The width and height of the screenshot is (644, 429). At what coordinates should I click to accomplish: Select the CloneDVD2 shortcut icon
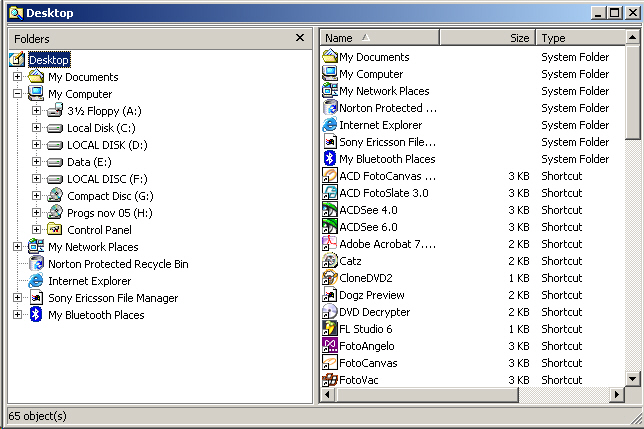tap(330, 278)
